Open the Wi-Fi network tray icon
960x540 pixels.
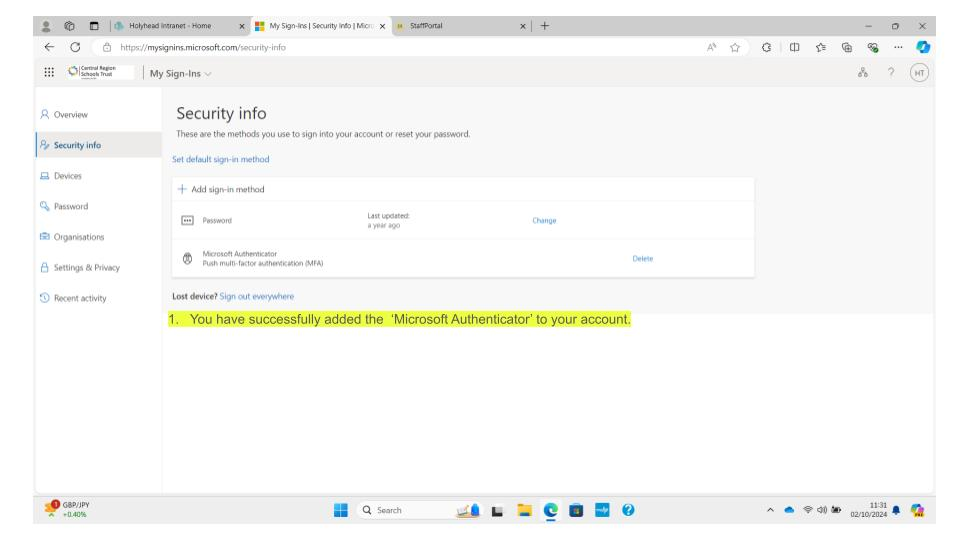(x=808, y=510)
